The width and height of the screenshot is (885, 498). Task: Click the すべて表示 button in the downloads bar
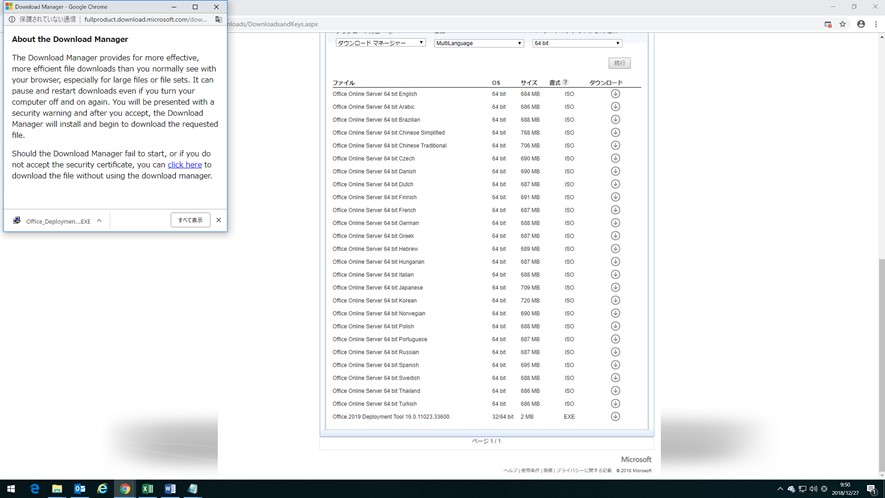click(190, 220)
